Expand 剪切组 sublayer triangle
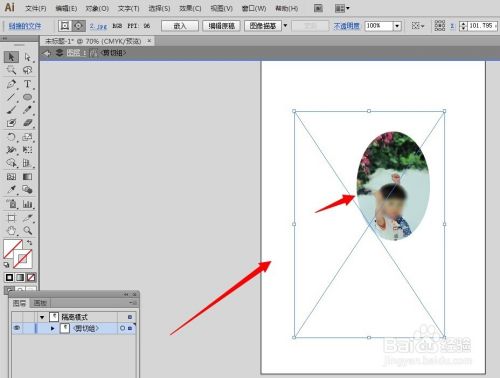The width and height of the screenshot is (500, 378). point(52,328)
